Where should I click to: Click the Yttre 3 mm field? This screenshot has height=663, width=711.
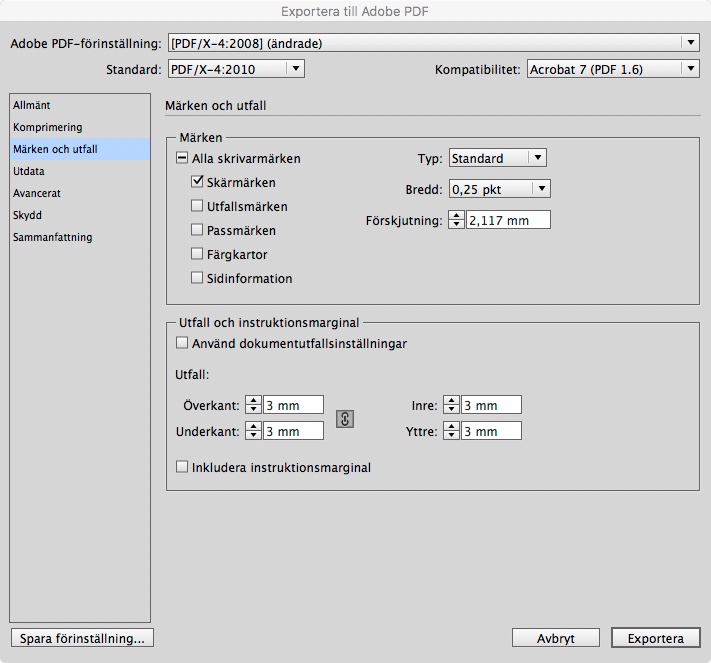492,431
